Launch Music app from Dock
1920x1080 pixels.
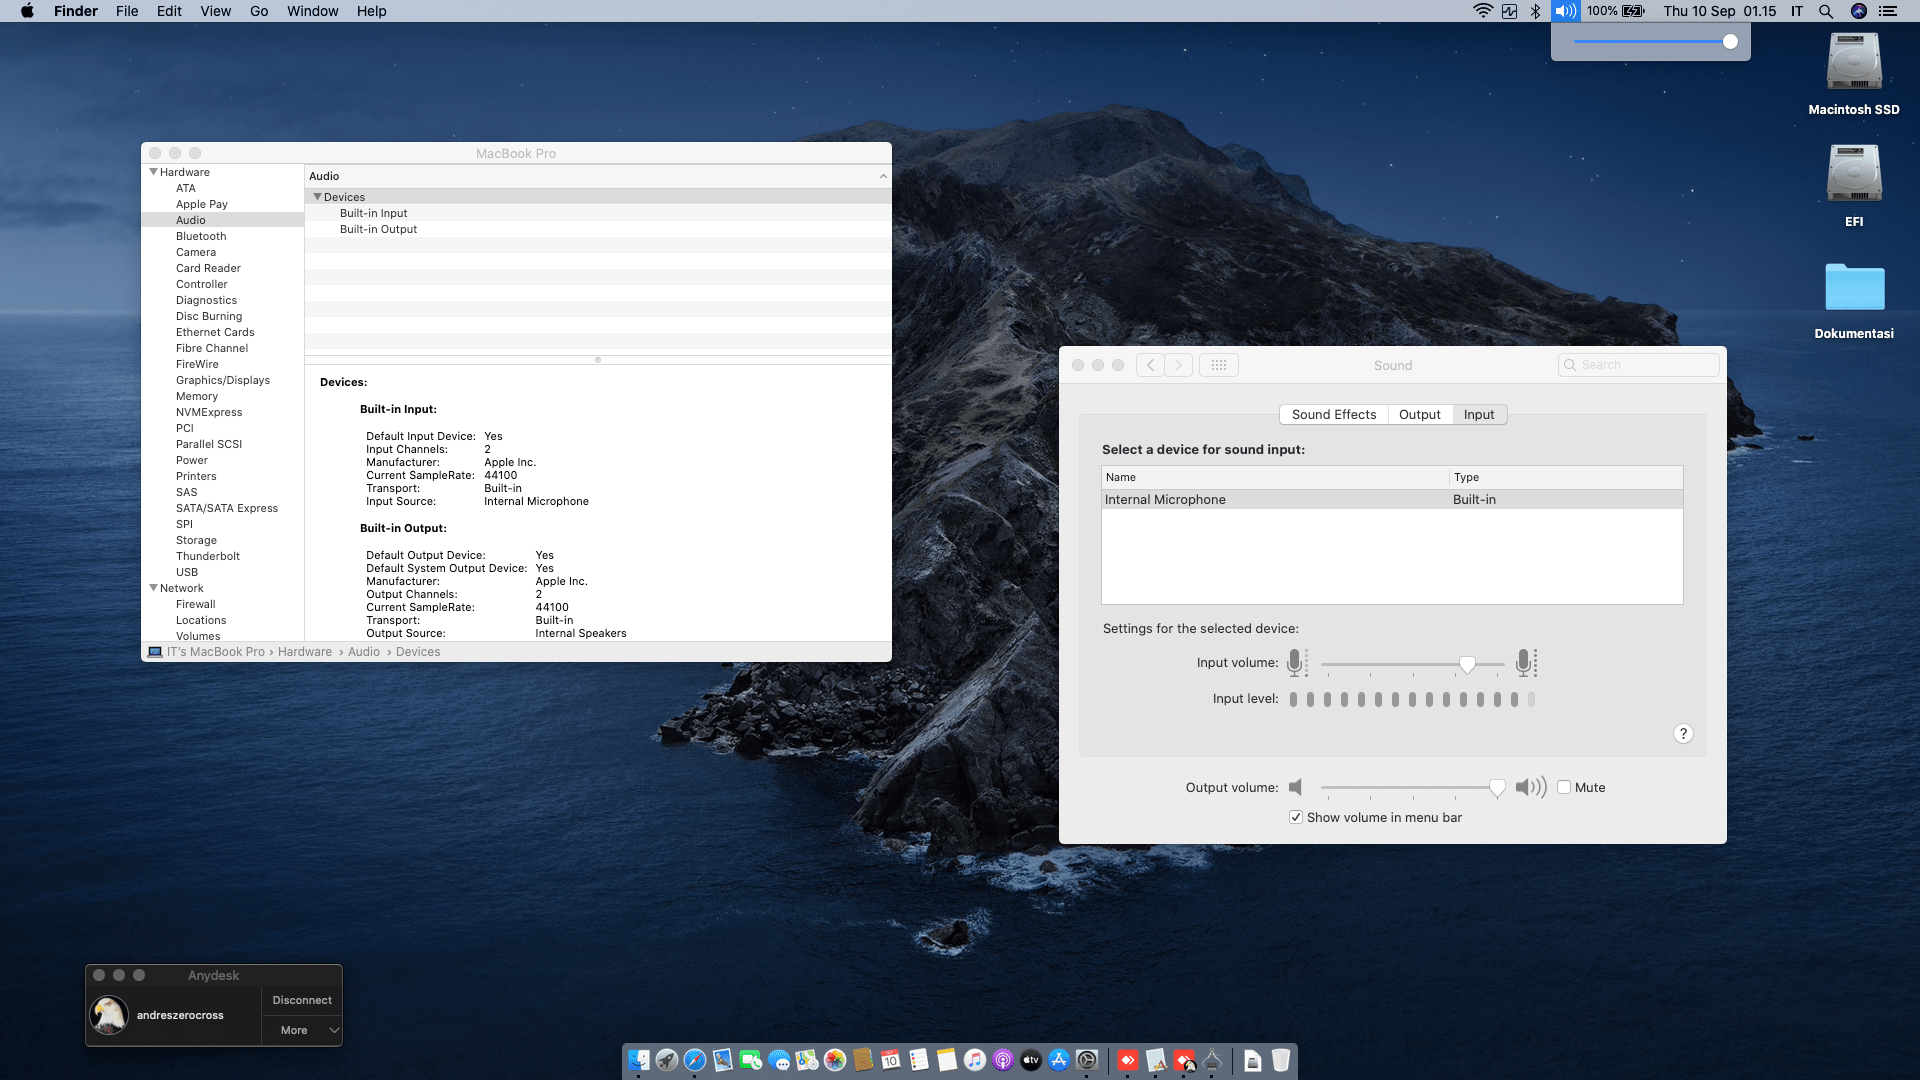pyautogui.click(x=975, y=1060)
